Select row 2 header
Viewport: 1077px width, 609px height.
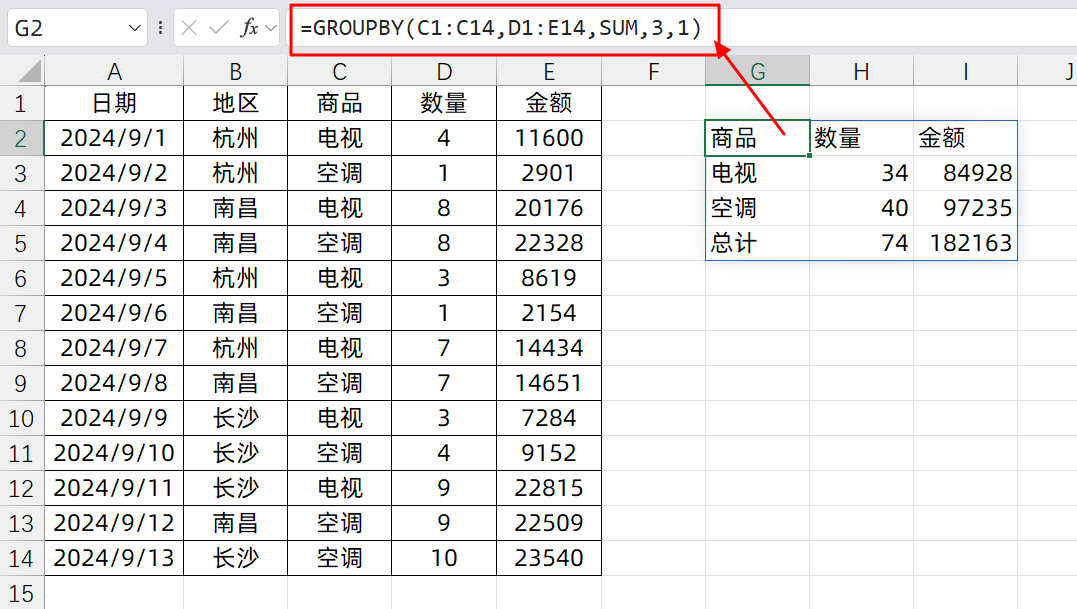(22, 139)
